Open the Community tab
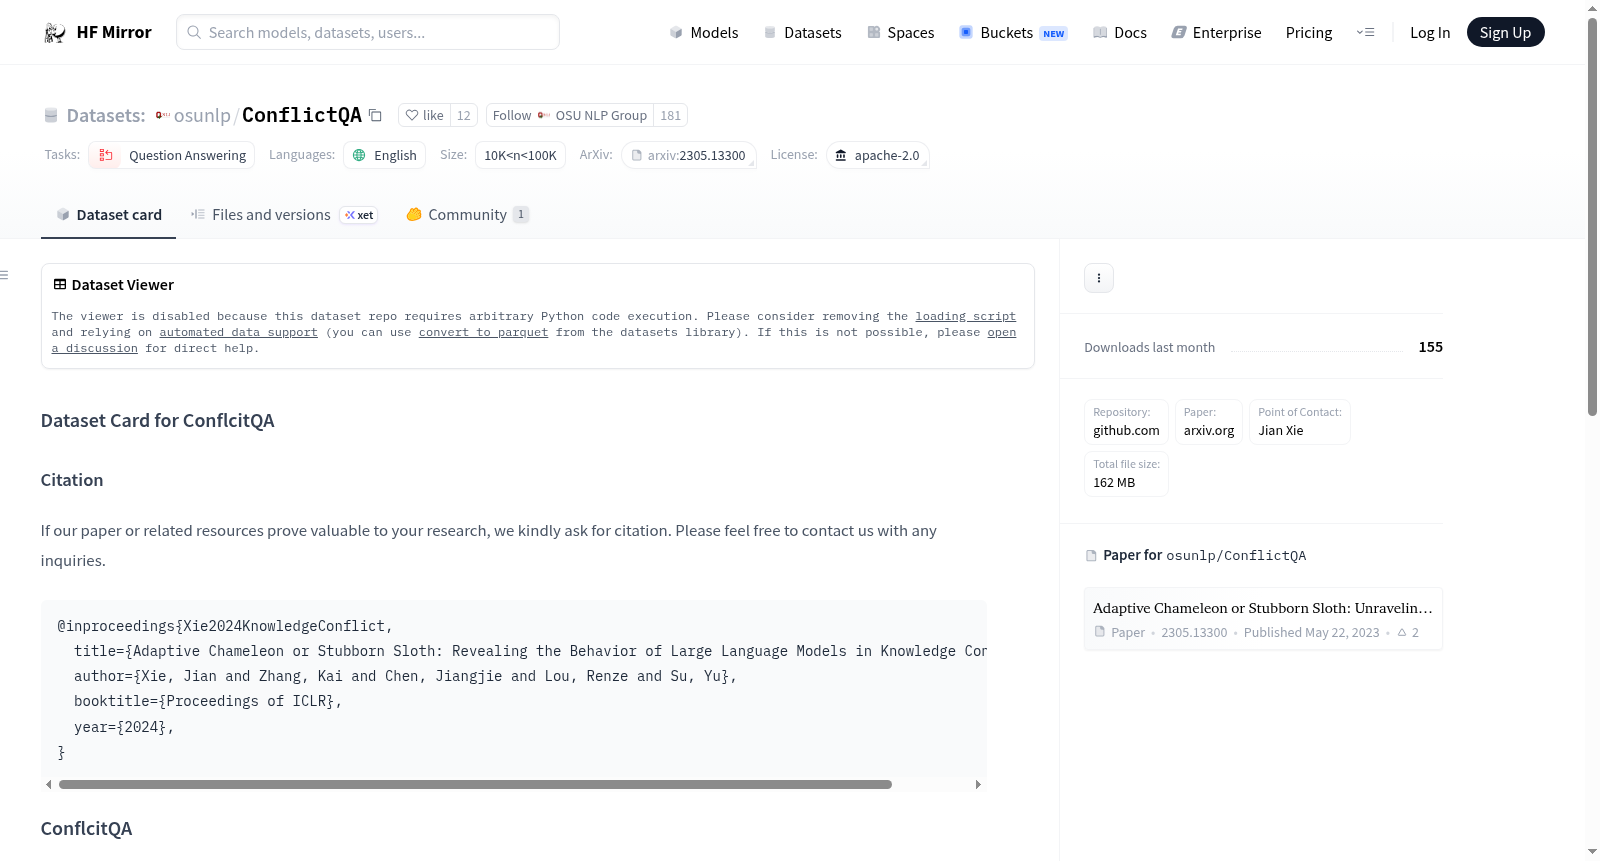1600x861 pixels. (467, 215)
